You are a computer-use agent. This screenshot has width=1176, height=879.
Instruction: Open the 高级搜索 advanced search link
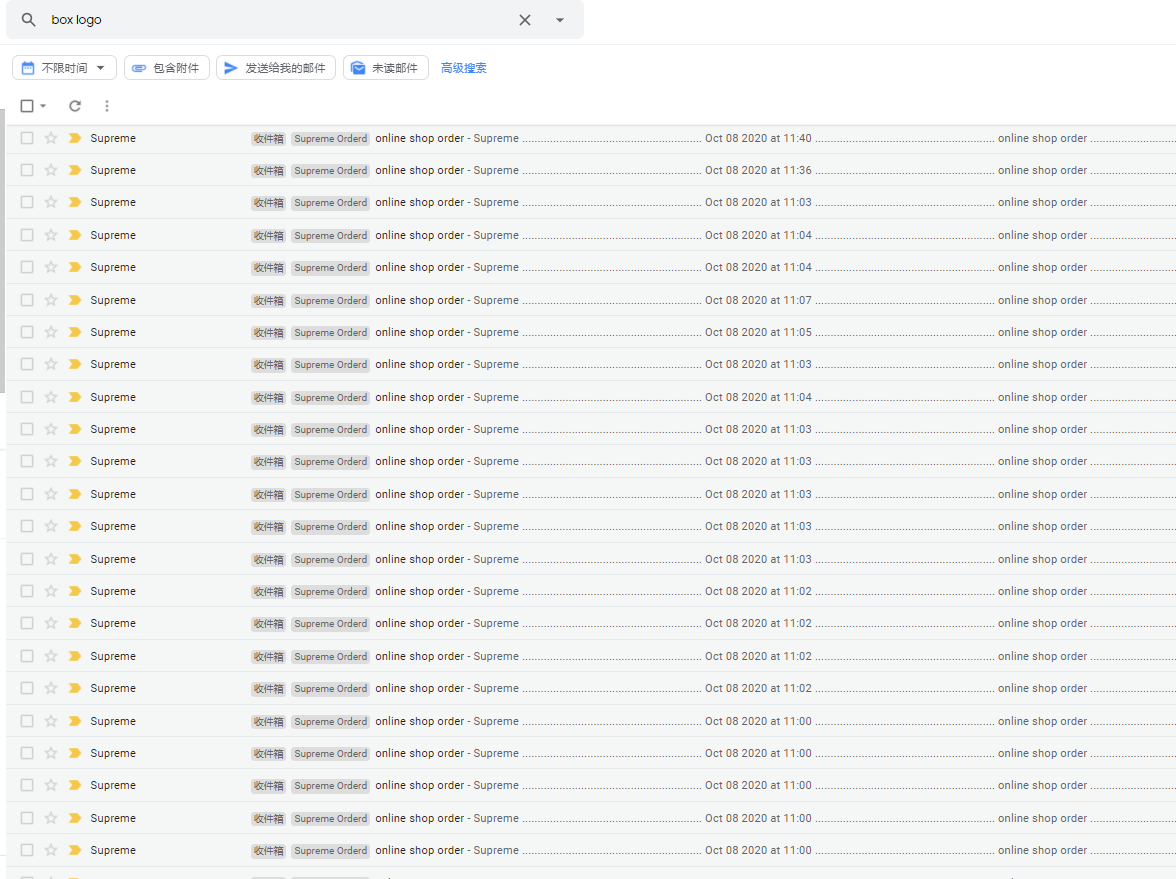tap(464, 68)
